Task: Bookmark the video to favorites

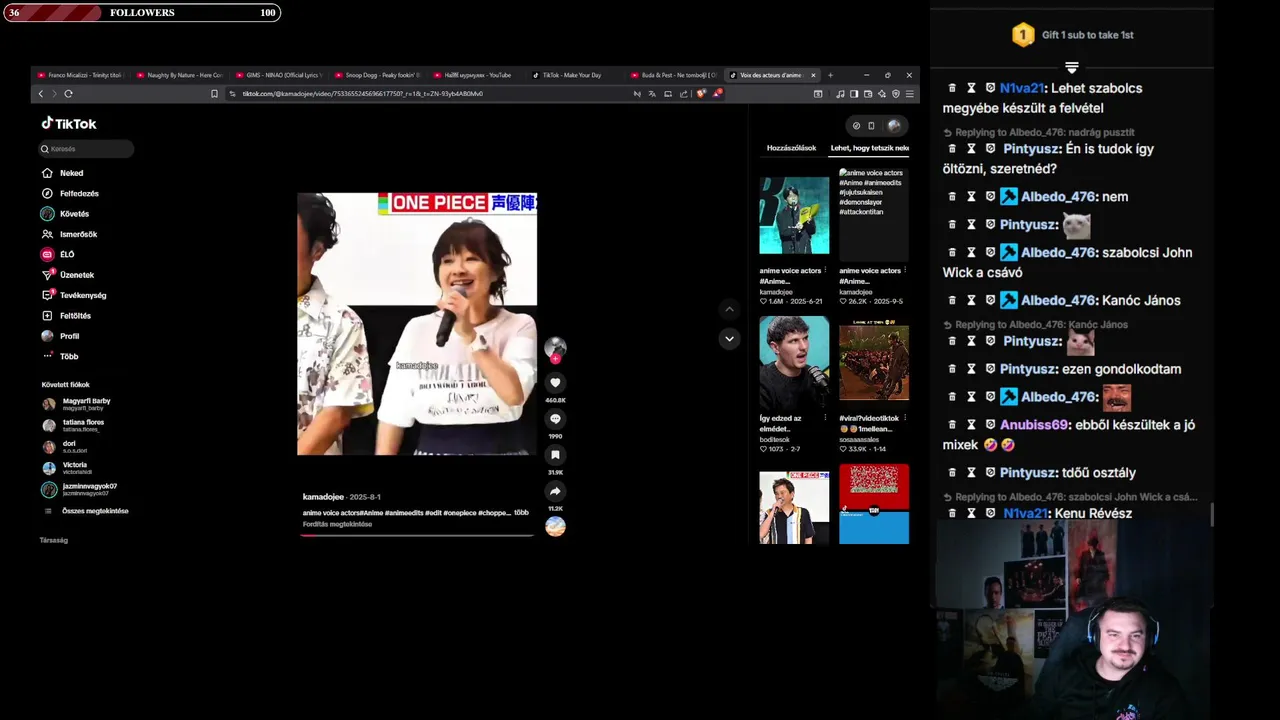Action: coord(555,455)
